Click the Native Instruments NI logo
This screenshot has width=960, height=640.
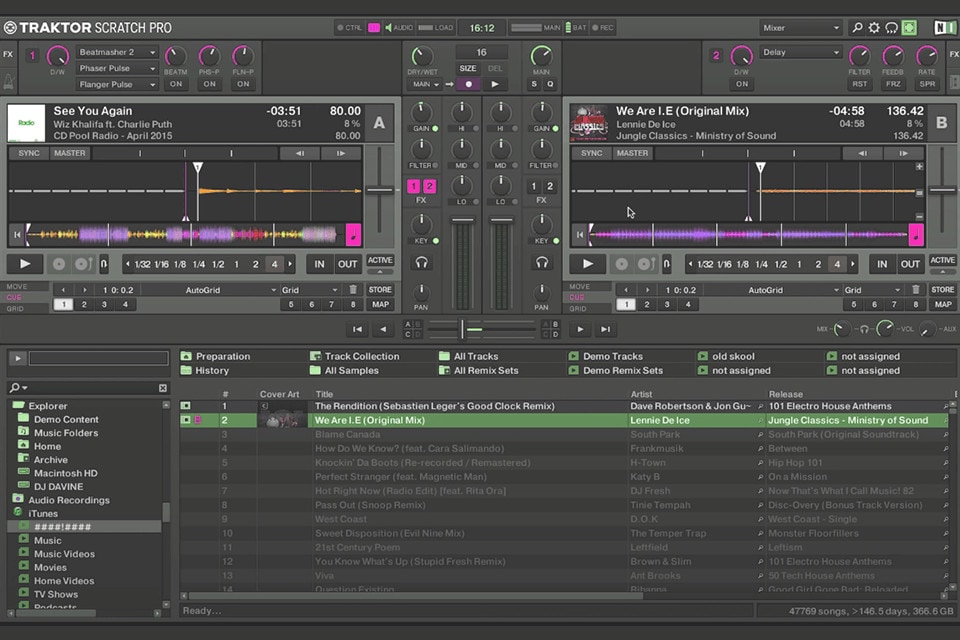click(x=945, y=28)
